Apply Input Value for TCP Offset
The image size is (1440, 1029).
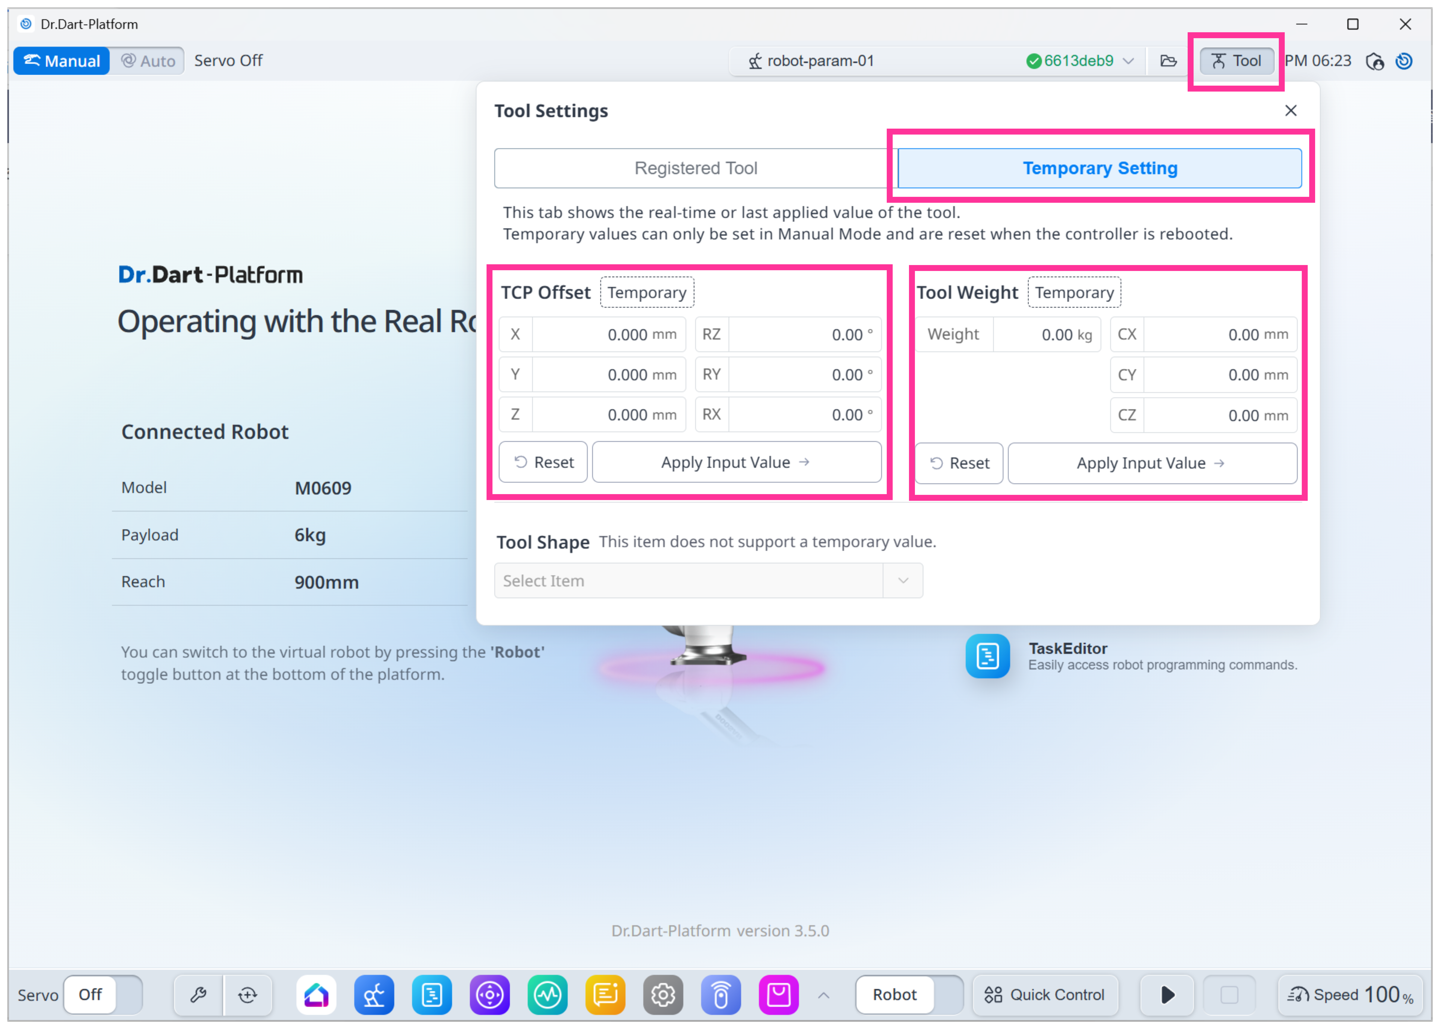pos(736,462)
